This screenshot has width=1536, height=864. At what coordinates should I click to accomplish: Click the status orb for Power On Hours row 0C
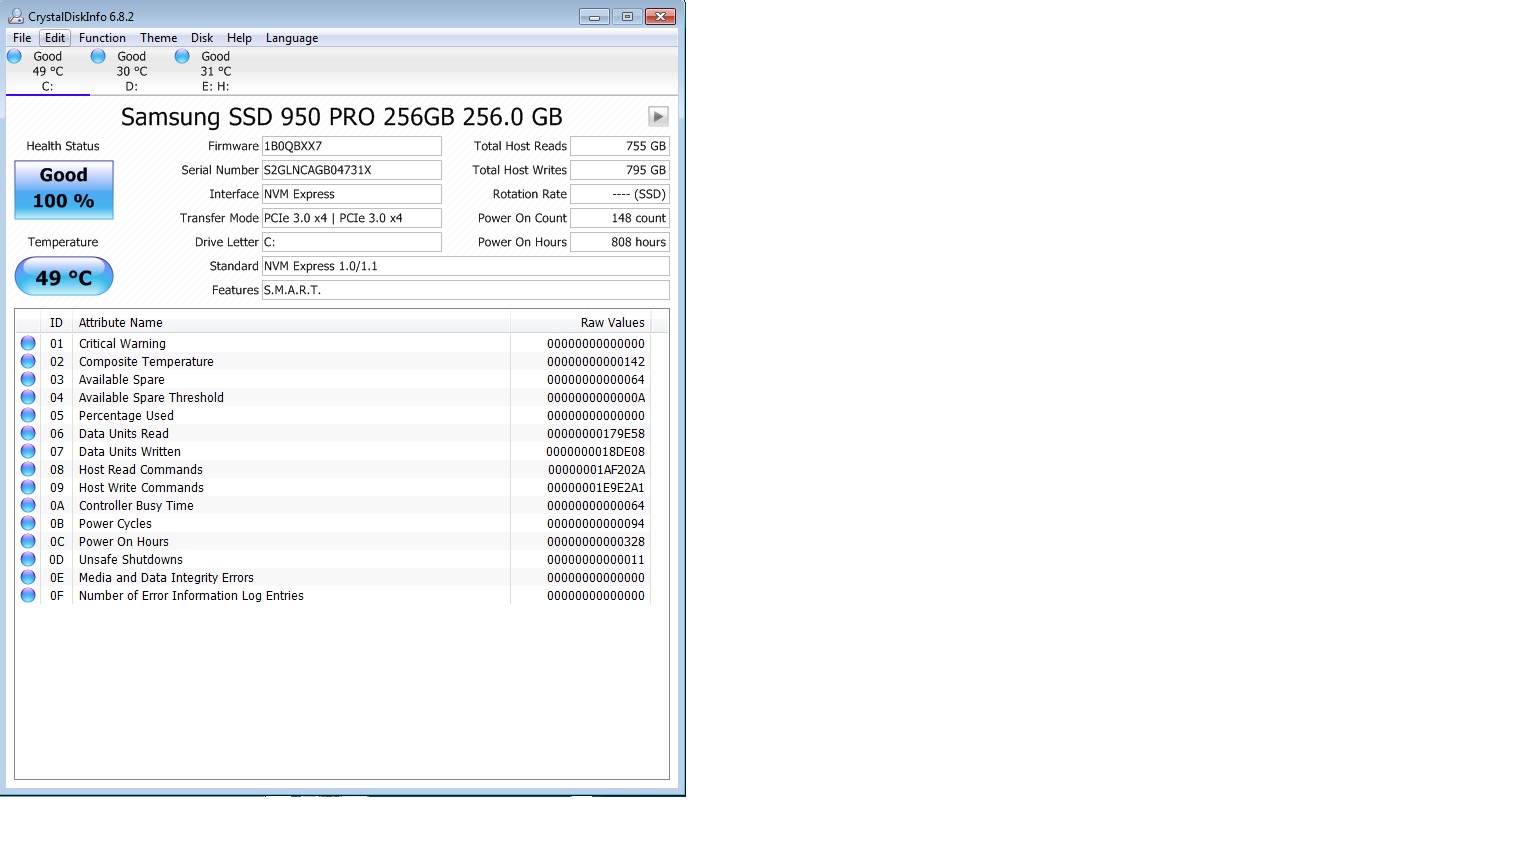(x=28, y=541)
